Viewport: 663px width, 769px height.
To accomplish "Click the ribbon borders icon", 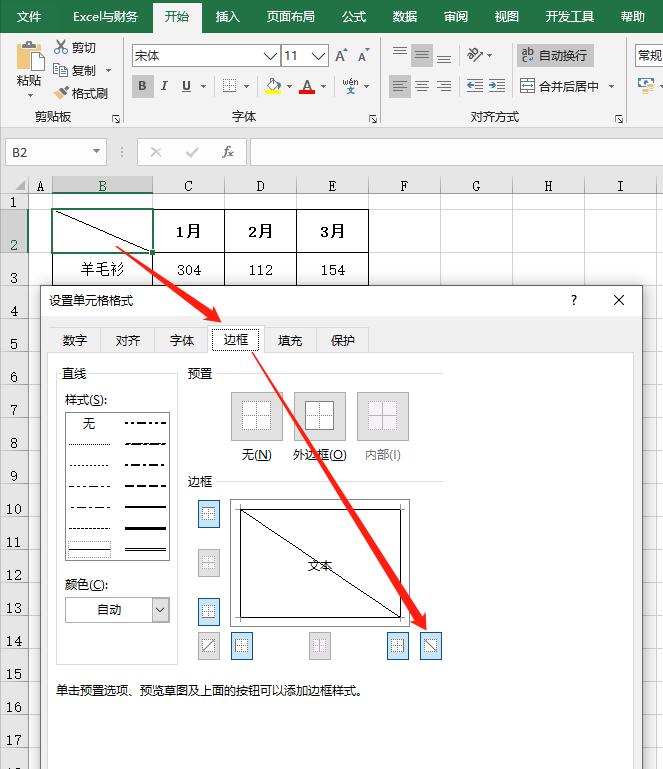I will point(230,86).
